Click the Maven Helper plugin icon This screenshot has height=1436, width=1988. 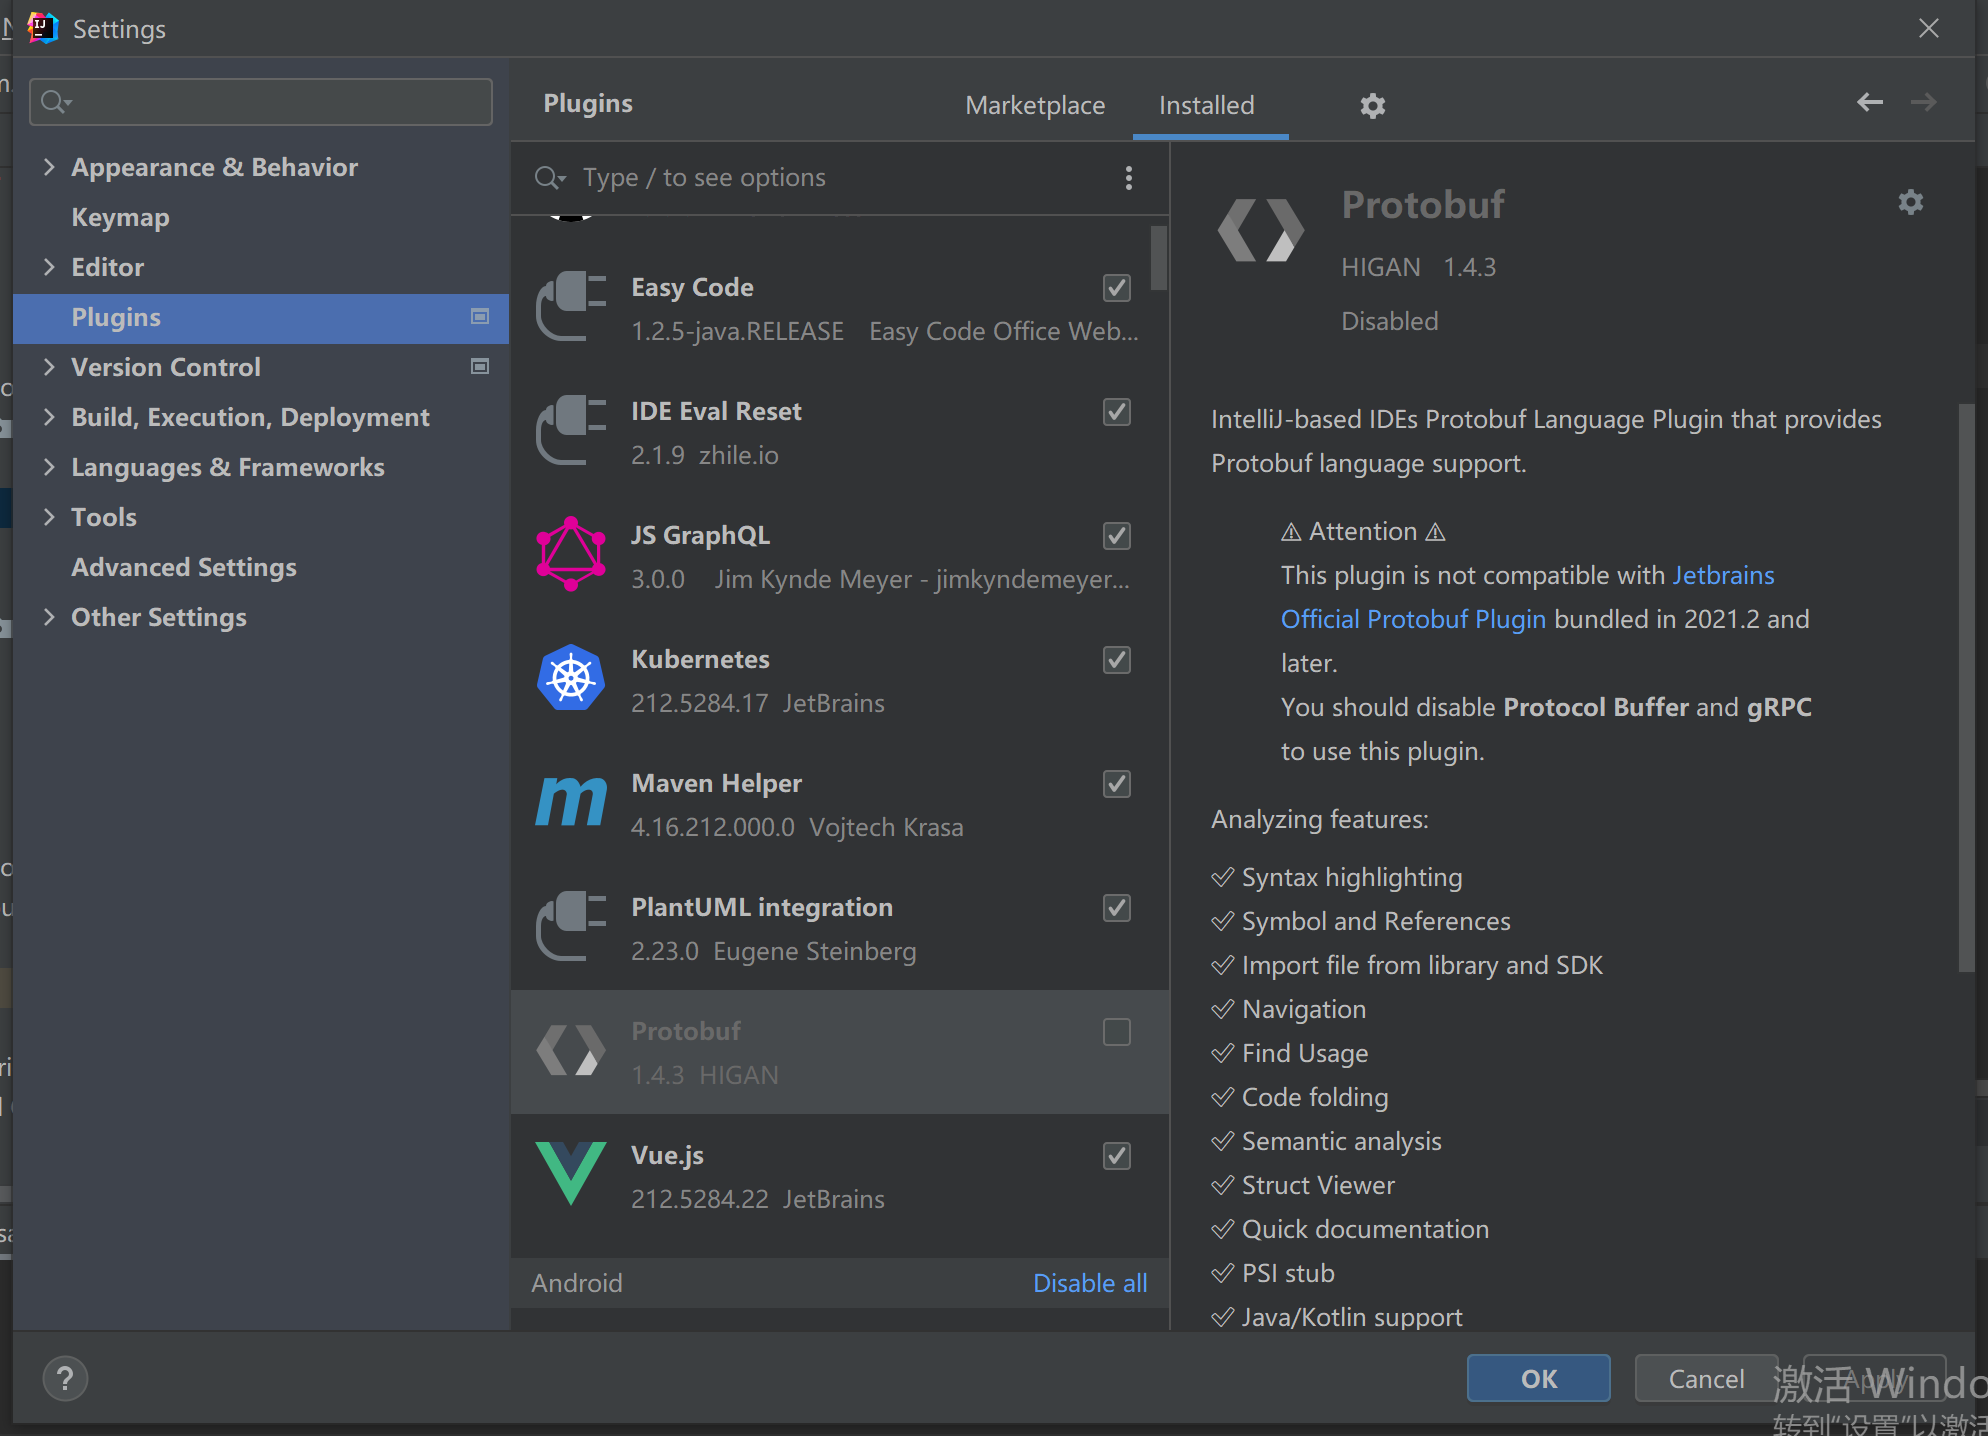point(571,803)
